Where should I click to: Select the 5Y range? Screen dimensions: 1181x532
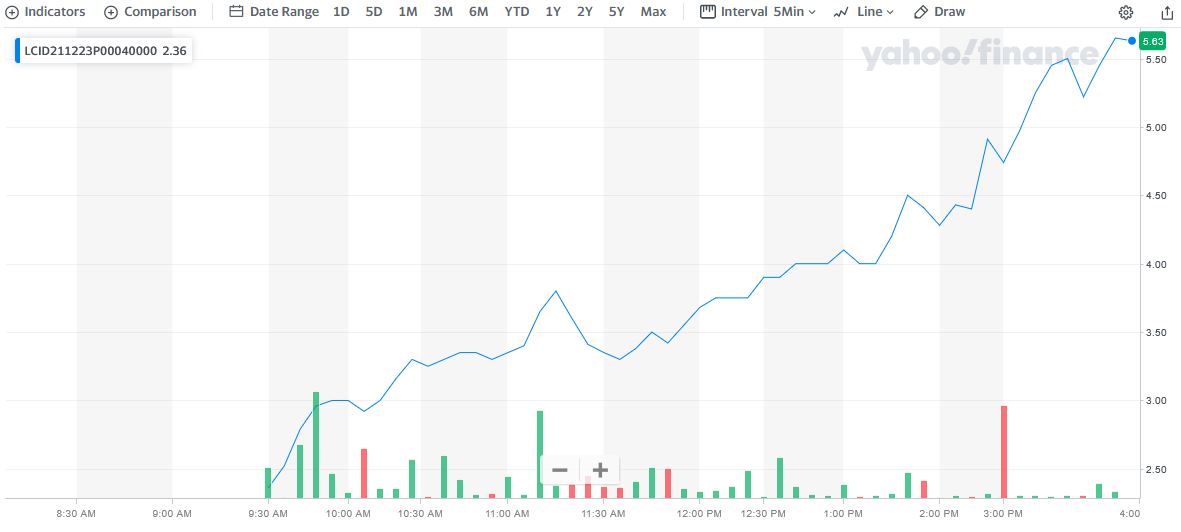coord(616,12)
